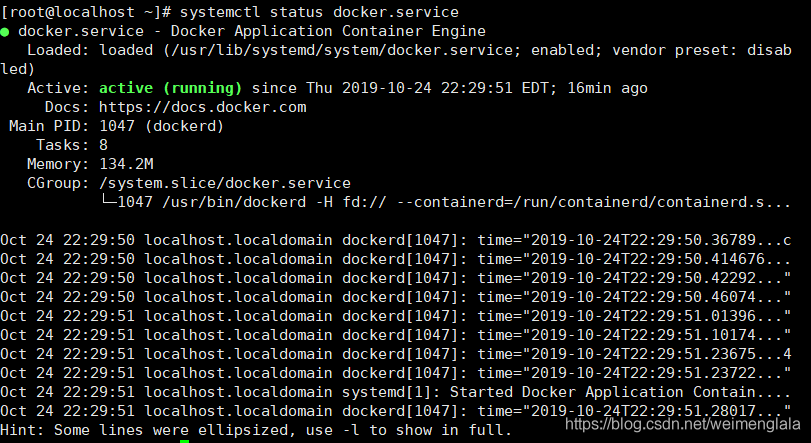Click the green terminal cursor block
The height and width of the screenshot is (443, 811).
pyautogui.click(x=184, y=440)
